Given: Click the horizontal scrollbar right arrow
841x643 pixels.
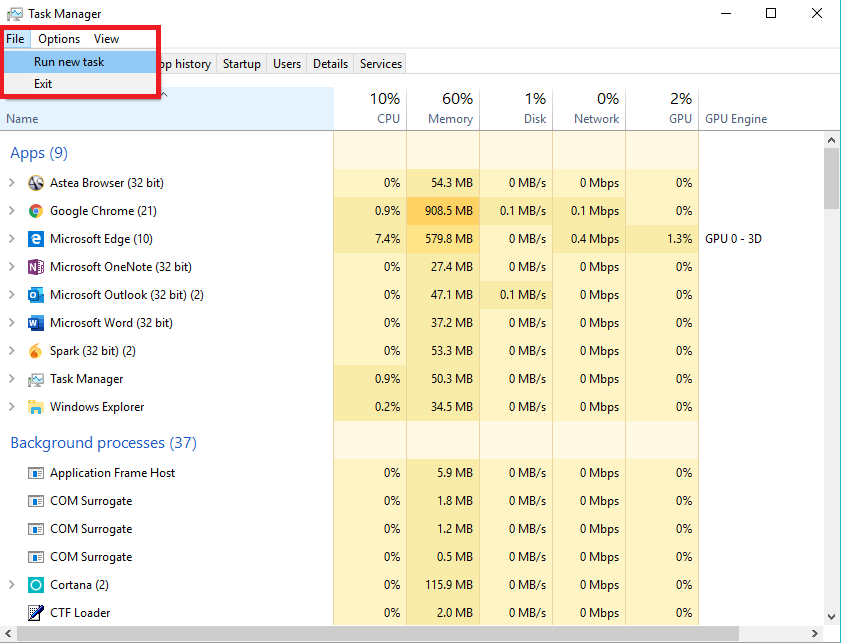Looking at the screenshot, I should [x=814, y=634].
